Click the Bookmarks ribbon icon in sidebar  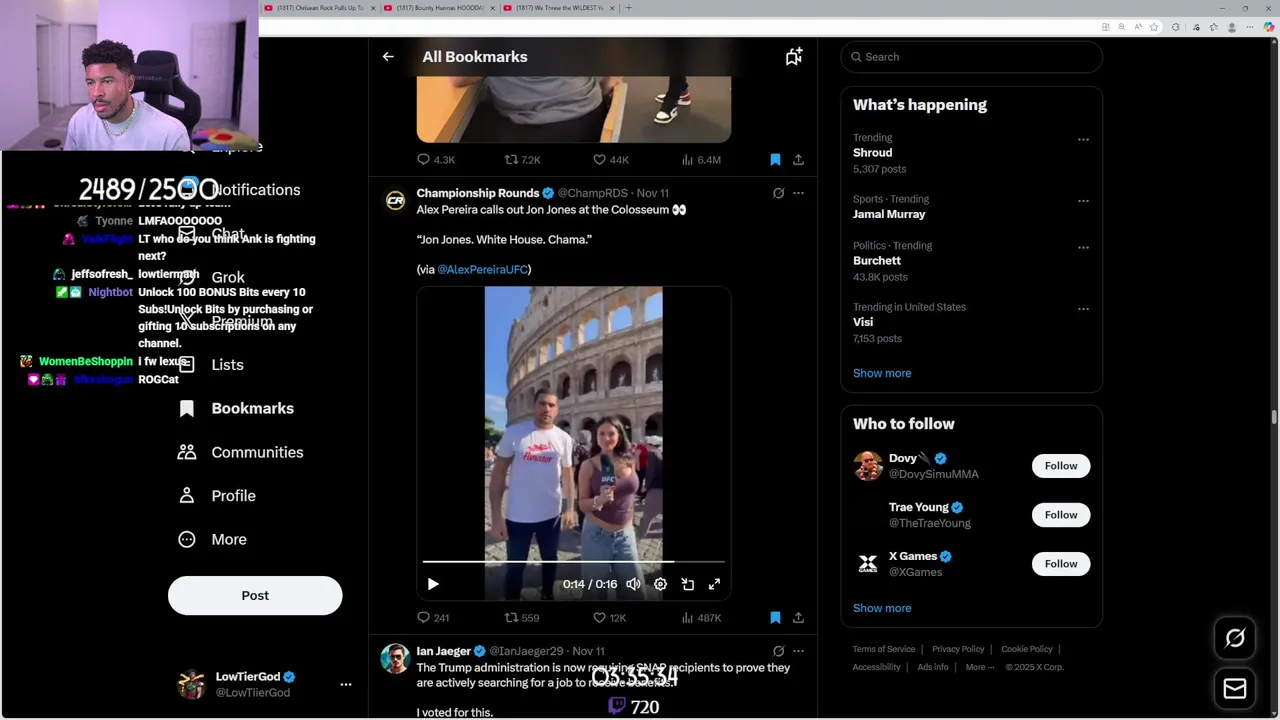click(x=187, y=408)
